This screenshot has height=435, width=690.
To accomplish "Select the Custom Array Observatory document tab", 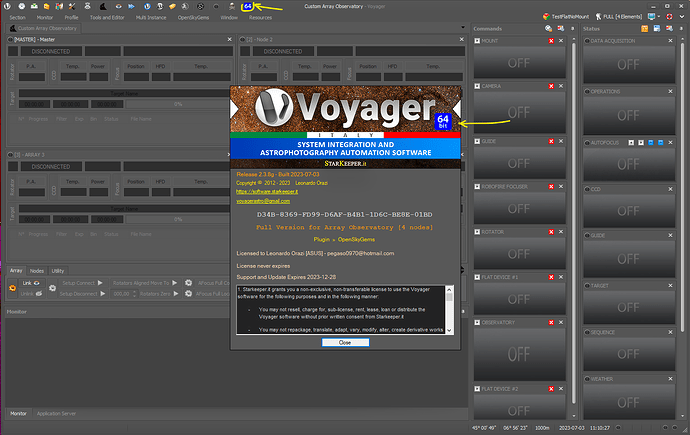I will 43,28.
